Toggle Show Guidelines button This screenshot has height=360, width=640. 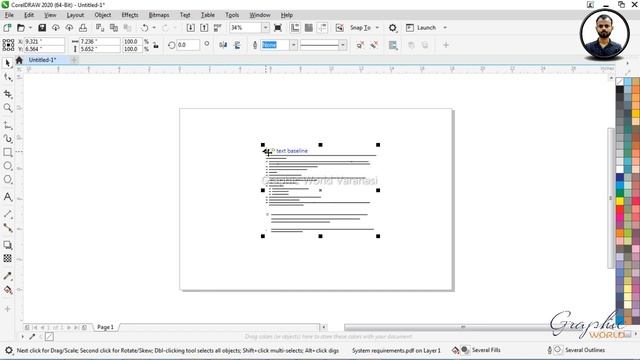click(322, 28)
